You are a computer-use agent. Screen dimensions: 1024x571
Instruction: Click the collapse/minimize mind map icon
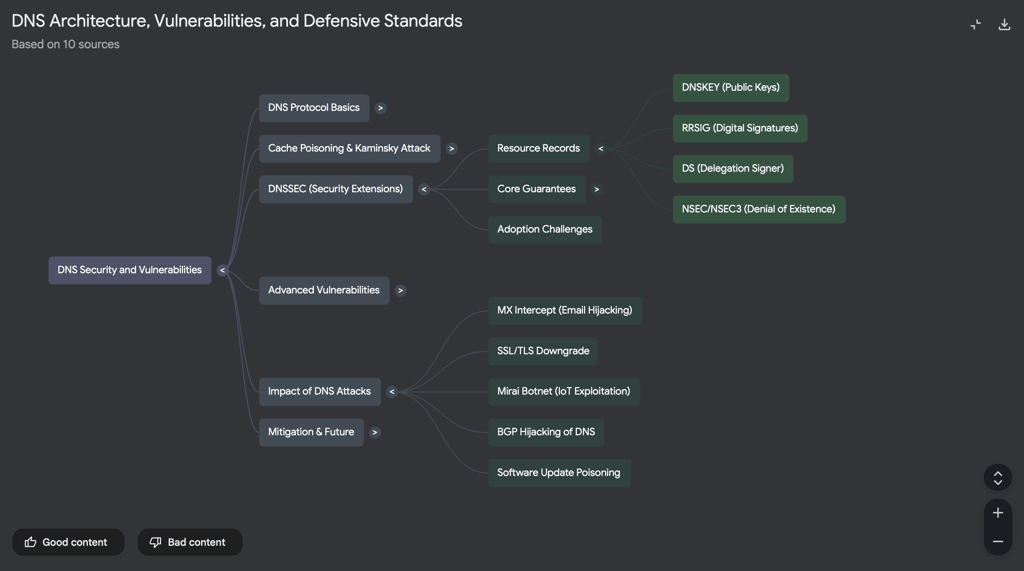[976, 25]
